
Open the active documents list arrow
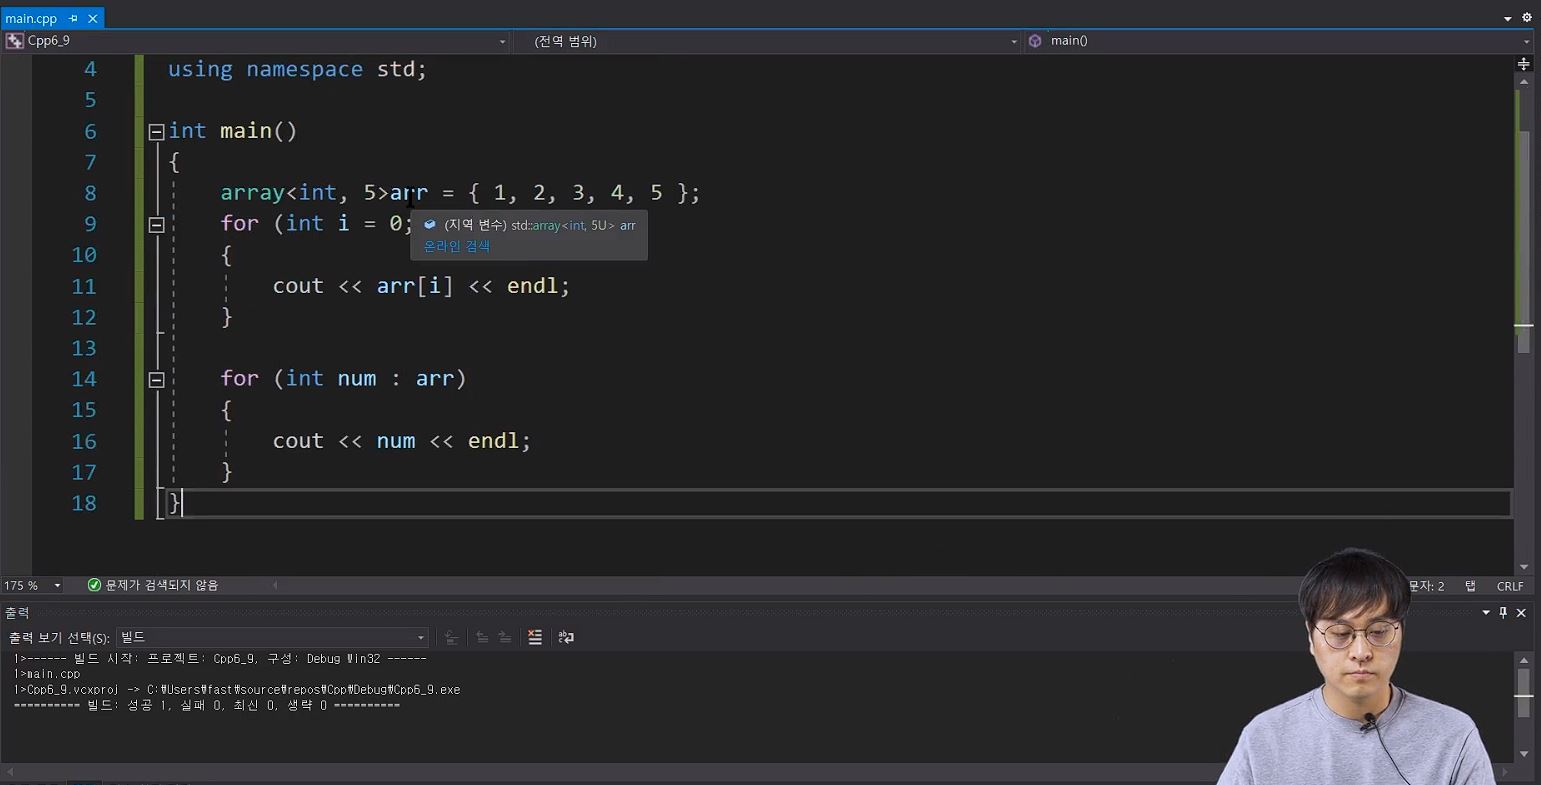[1508, 18]
